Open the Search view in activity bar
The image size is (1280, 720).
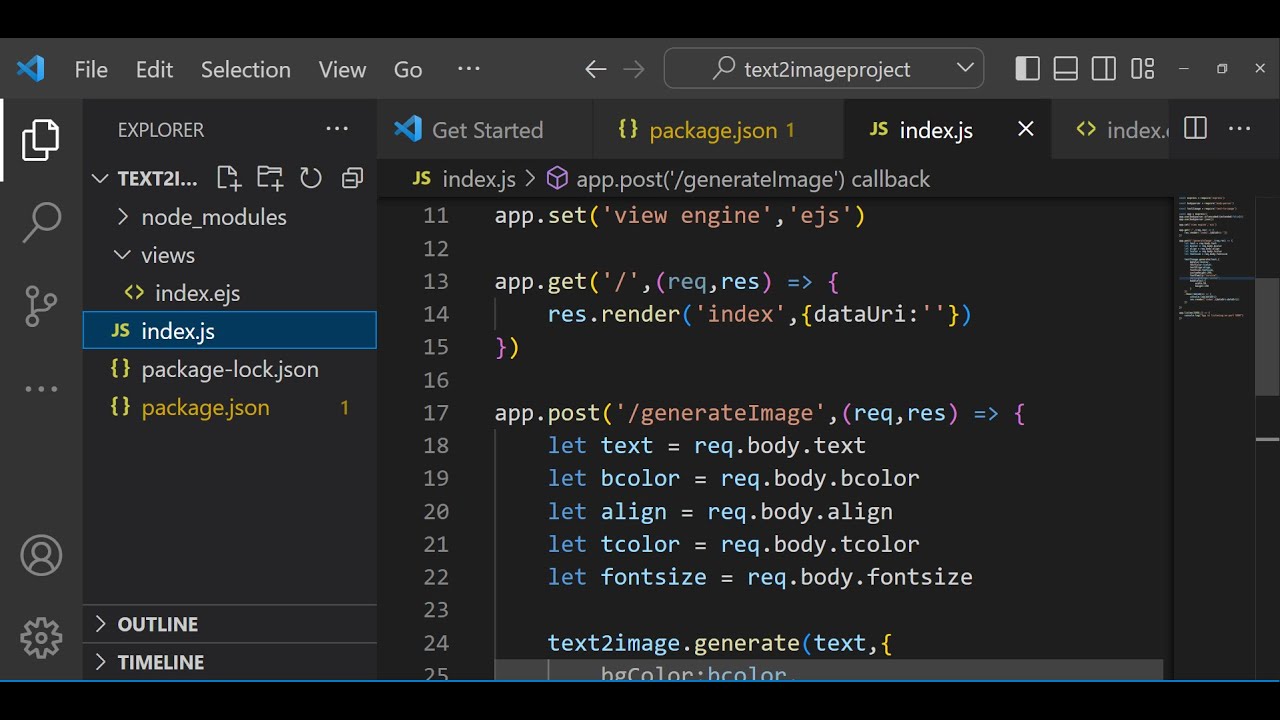pyautogui.click(x=41, y=222)
